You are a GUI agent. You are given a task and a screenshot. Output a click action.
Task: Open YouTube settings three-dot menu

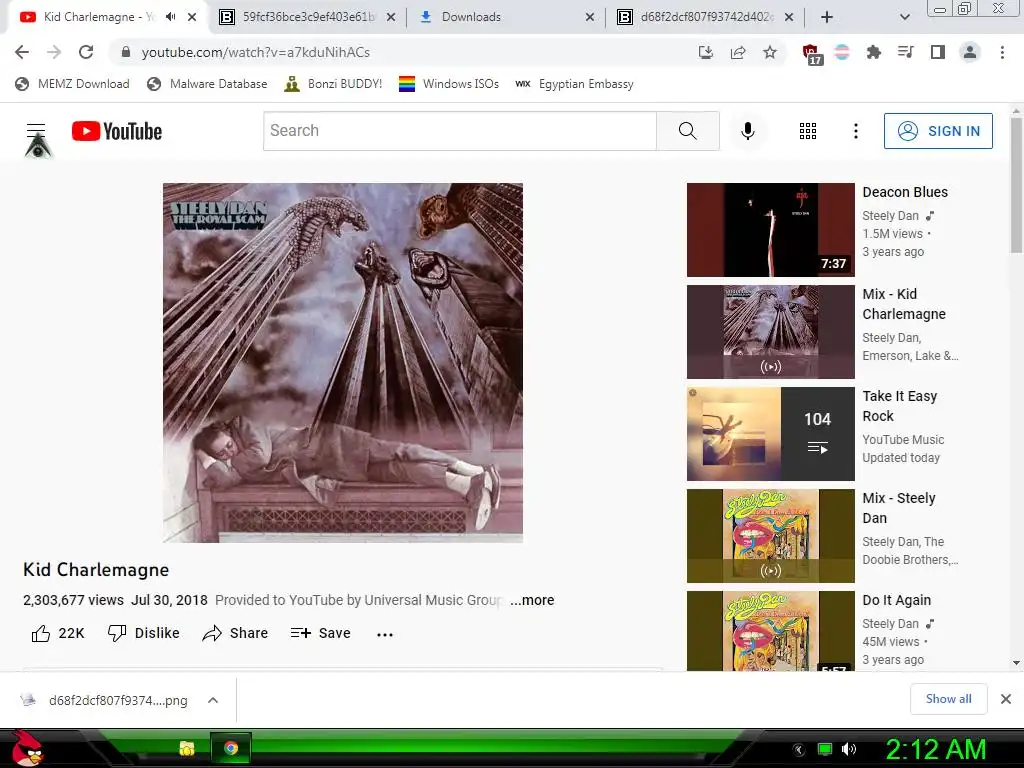tap(856, 131)
